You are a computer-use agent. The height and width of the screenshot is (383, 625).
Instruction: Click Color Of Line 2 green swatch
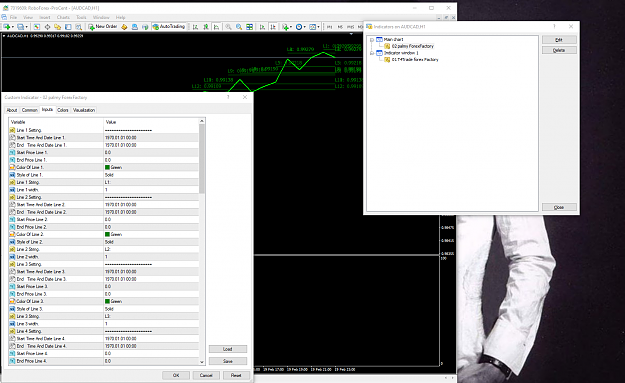pos(107,234)
